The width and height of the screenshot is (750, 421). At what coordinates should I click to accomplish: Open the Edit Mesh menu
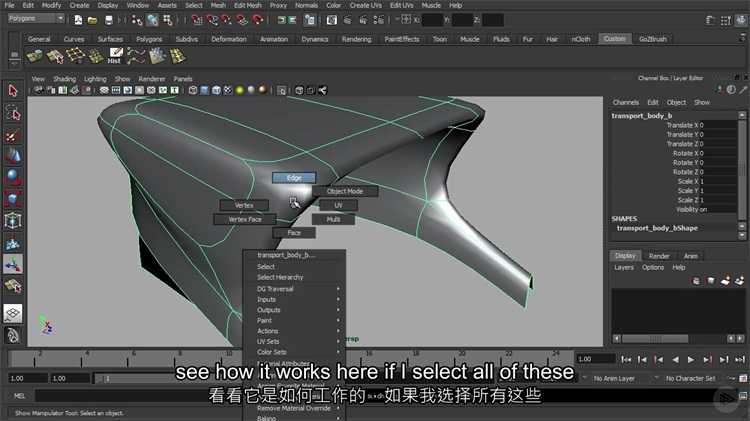248,5
